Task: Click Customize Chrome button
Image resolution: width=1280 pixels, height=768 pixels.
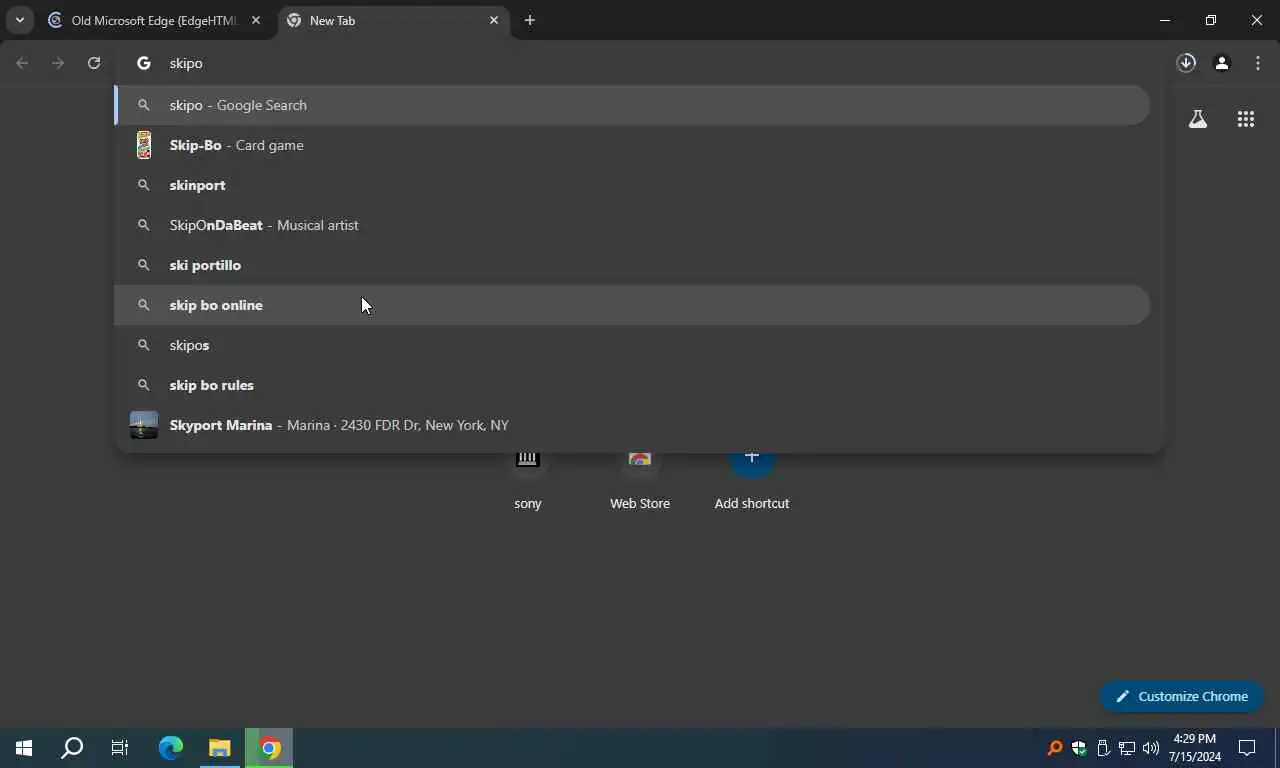Action: tap(1182, 696)
